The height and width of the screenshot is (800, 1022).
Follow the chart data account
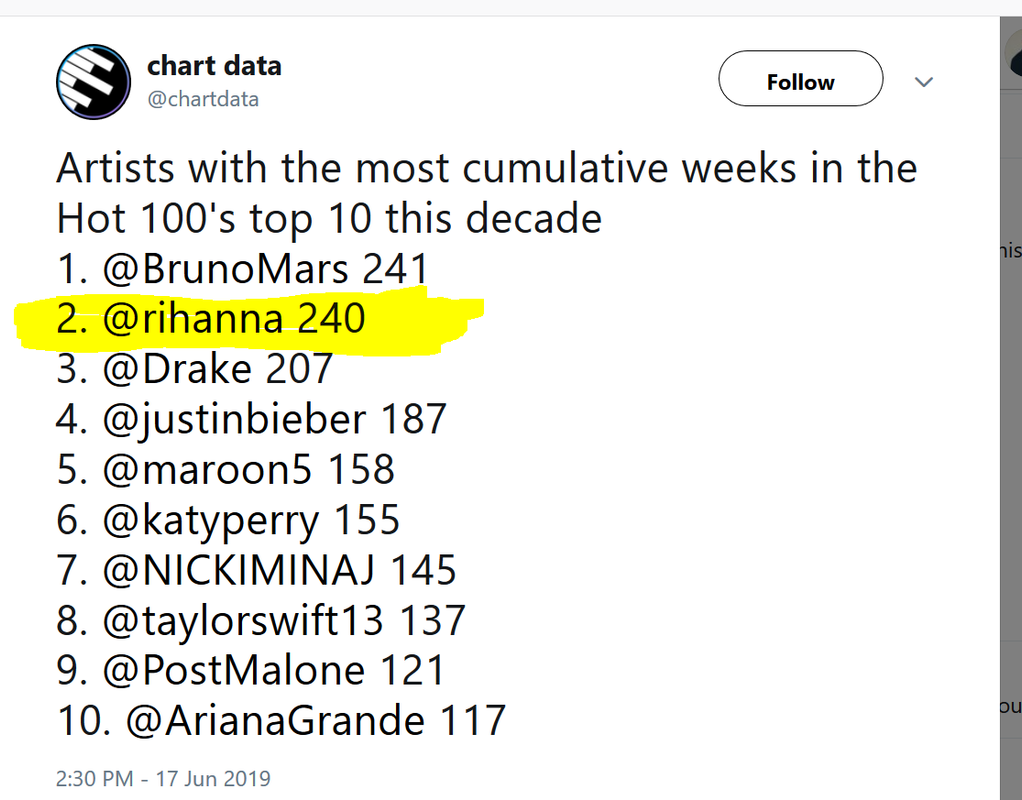(x=800, y=82)
